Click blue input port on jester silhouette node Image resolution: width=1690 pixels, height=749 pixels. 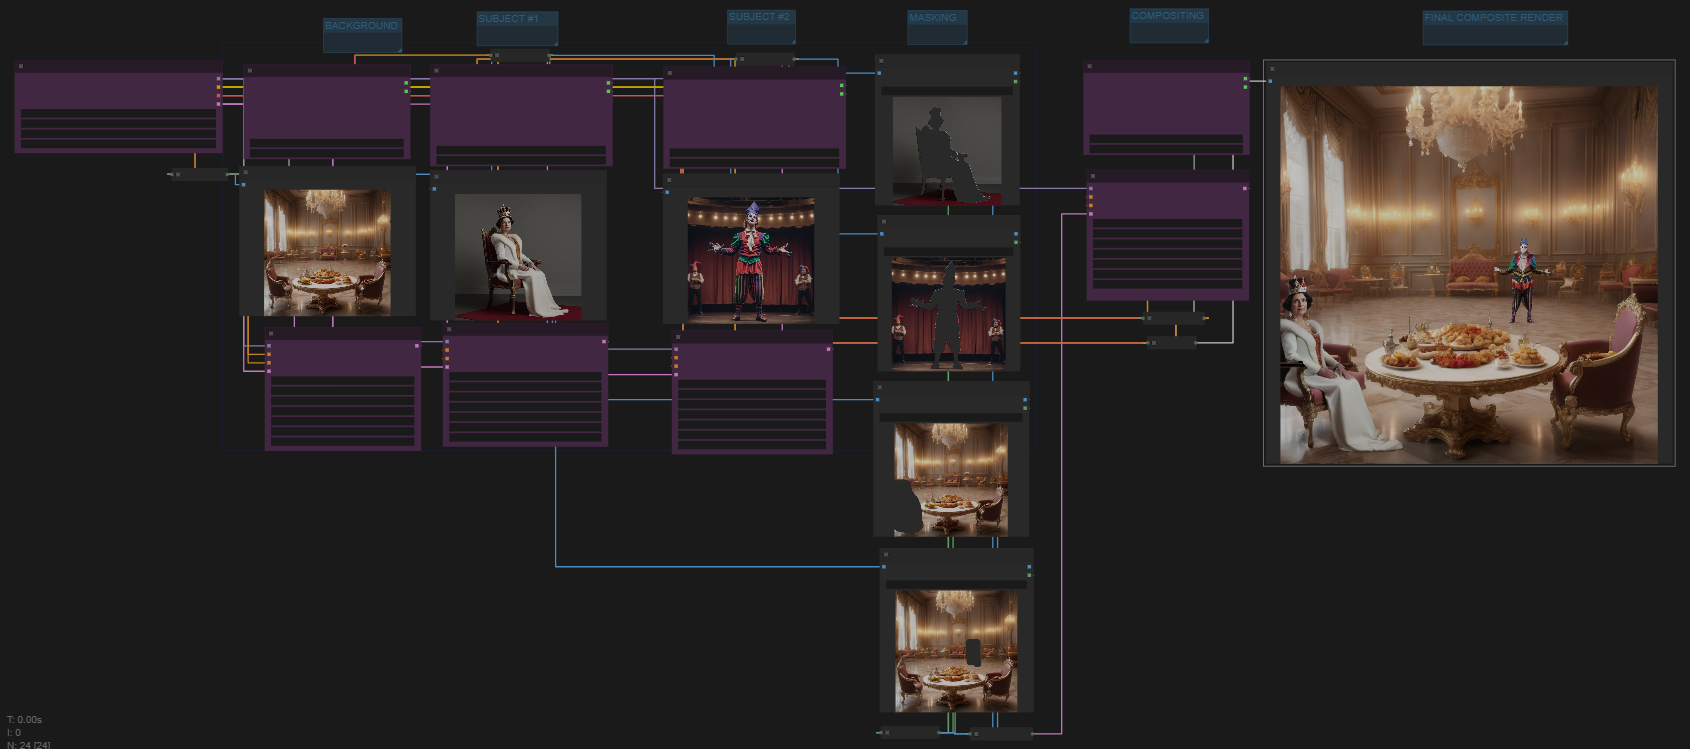coord(882,234)
